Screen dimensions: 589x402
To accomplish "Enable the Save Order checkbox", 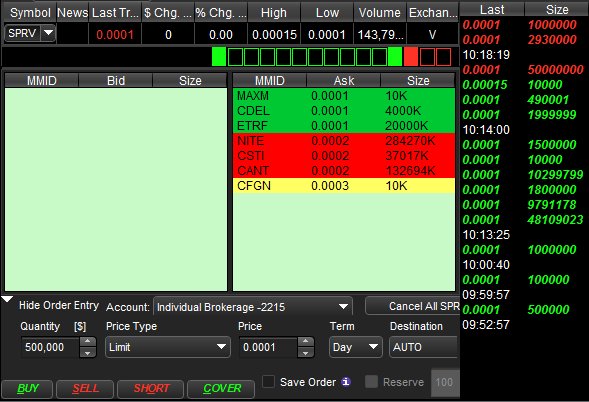I will pos(268,382).
